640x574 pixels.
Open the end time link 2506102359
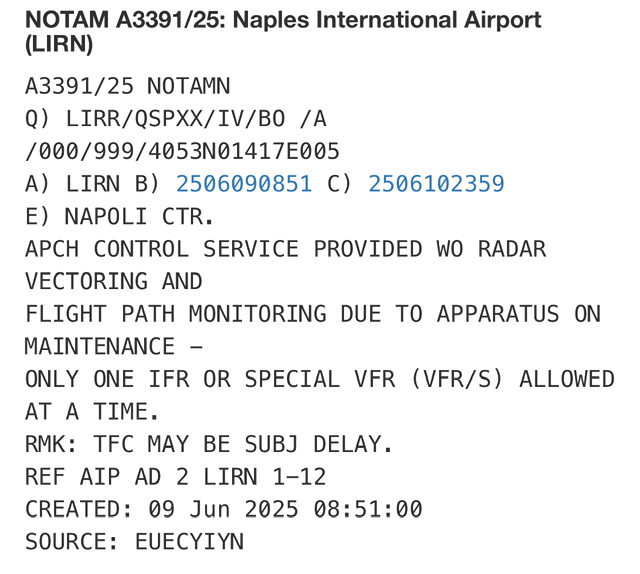(x=436, y=184)
